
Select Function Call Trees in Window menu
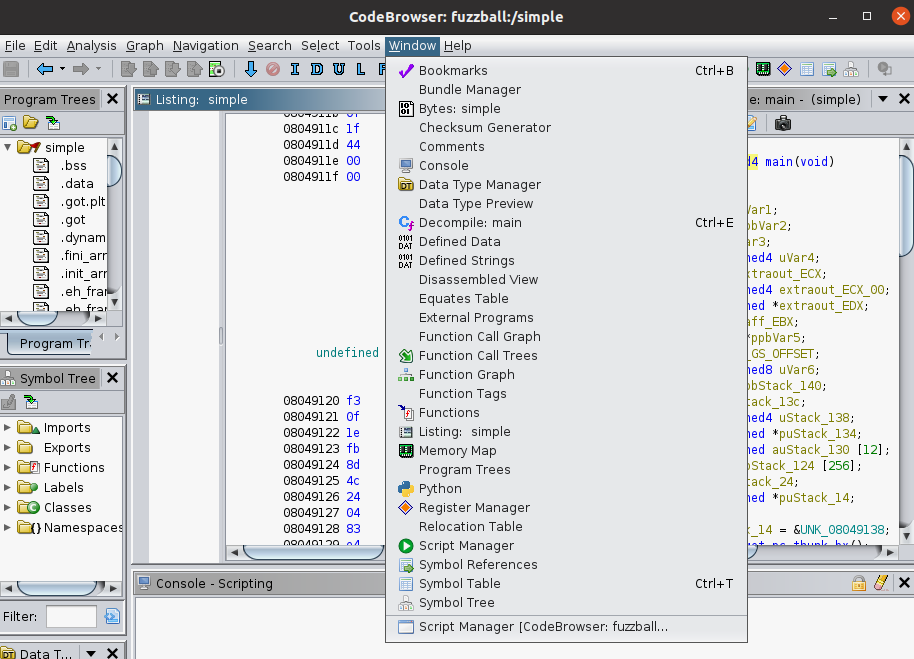tap(566, 355)
